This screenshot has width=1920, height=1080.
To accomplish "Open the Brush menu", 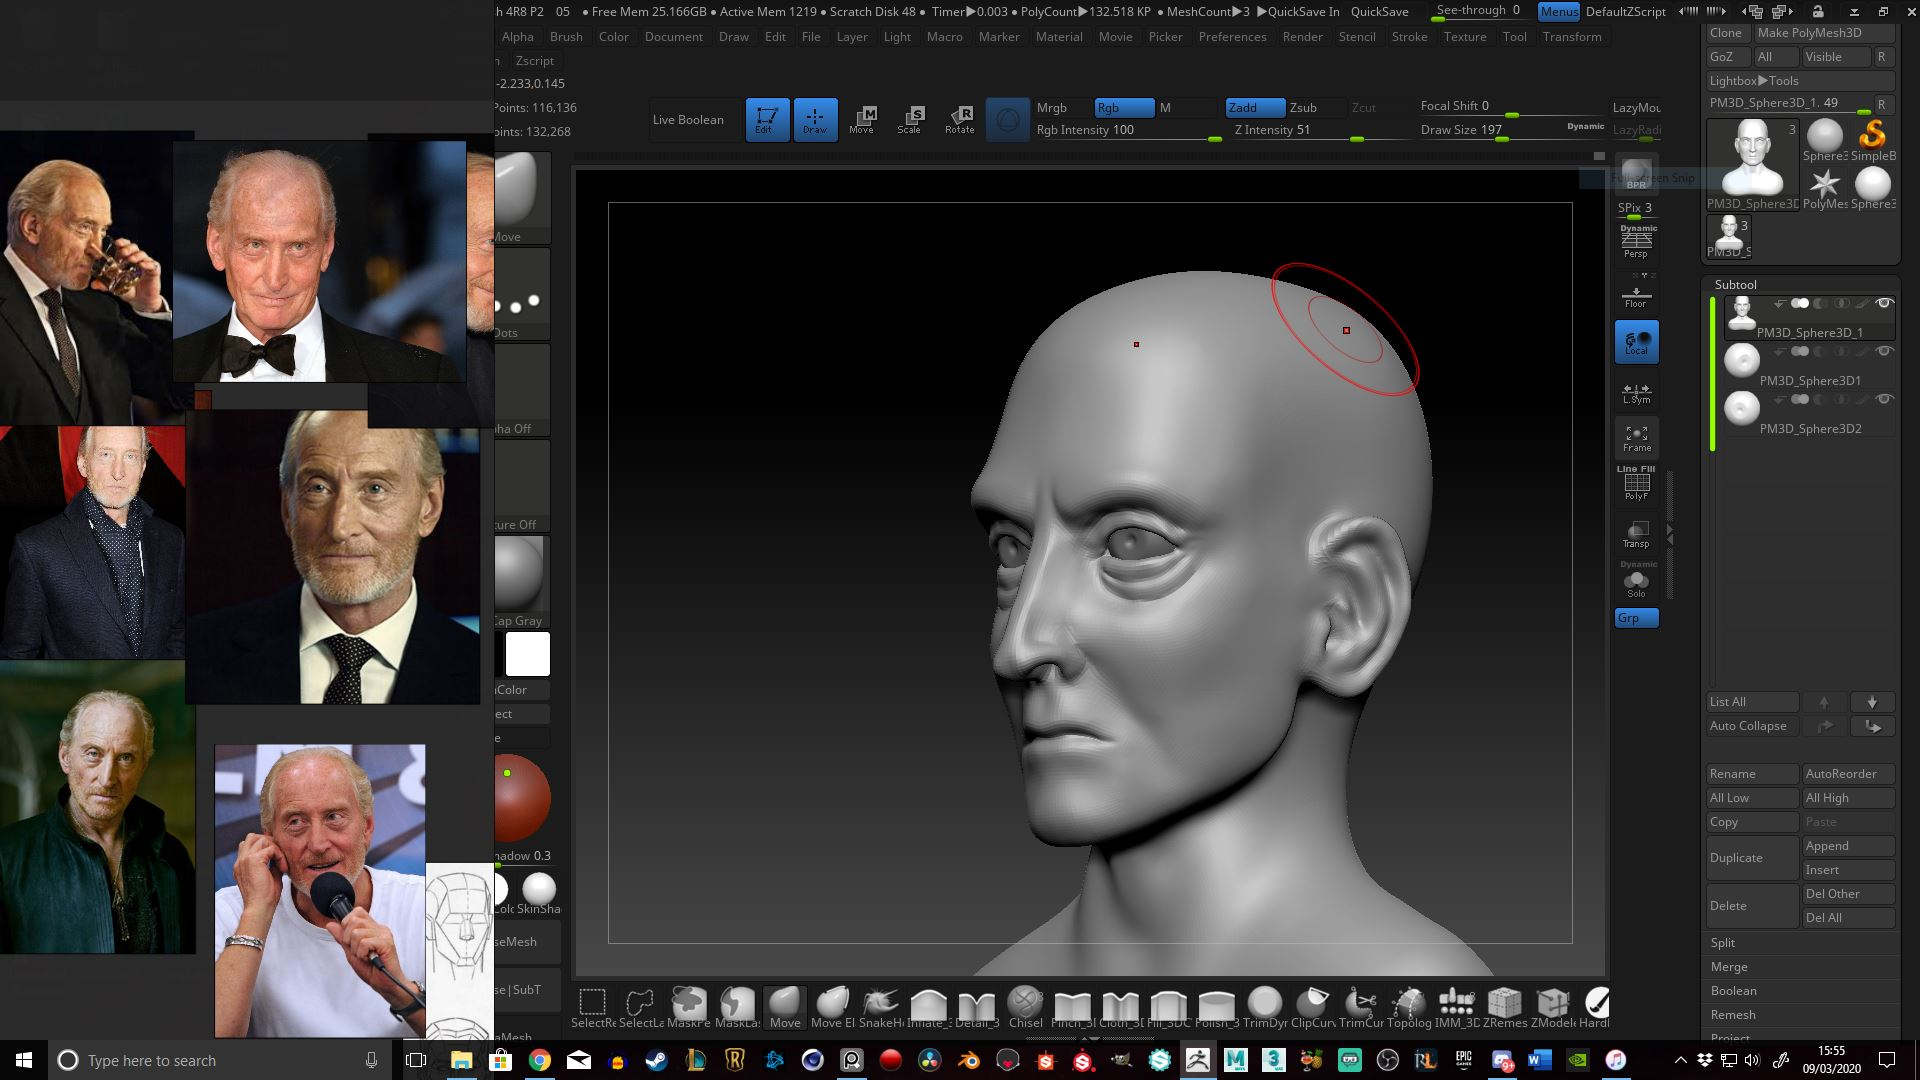I will (x=566, y=36).
